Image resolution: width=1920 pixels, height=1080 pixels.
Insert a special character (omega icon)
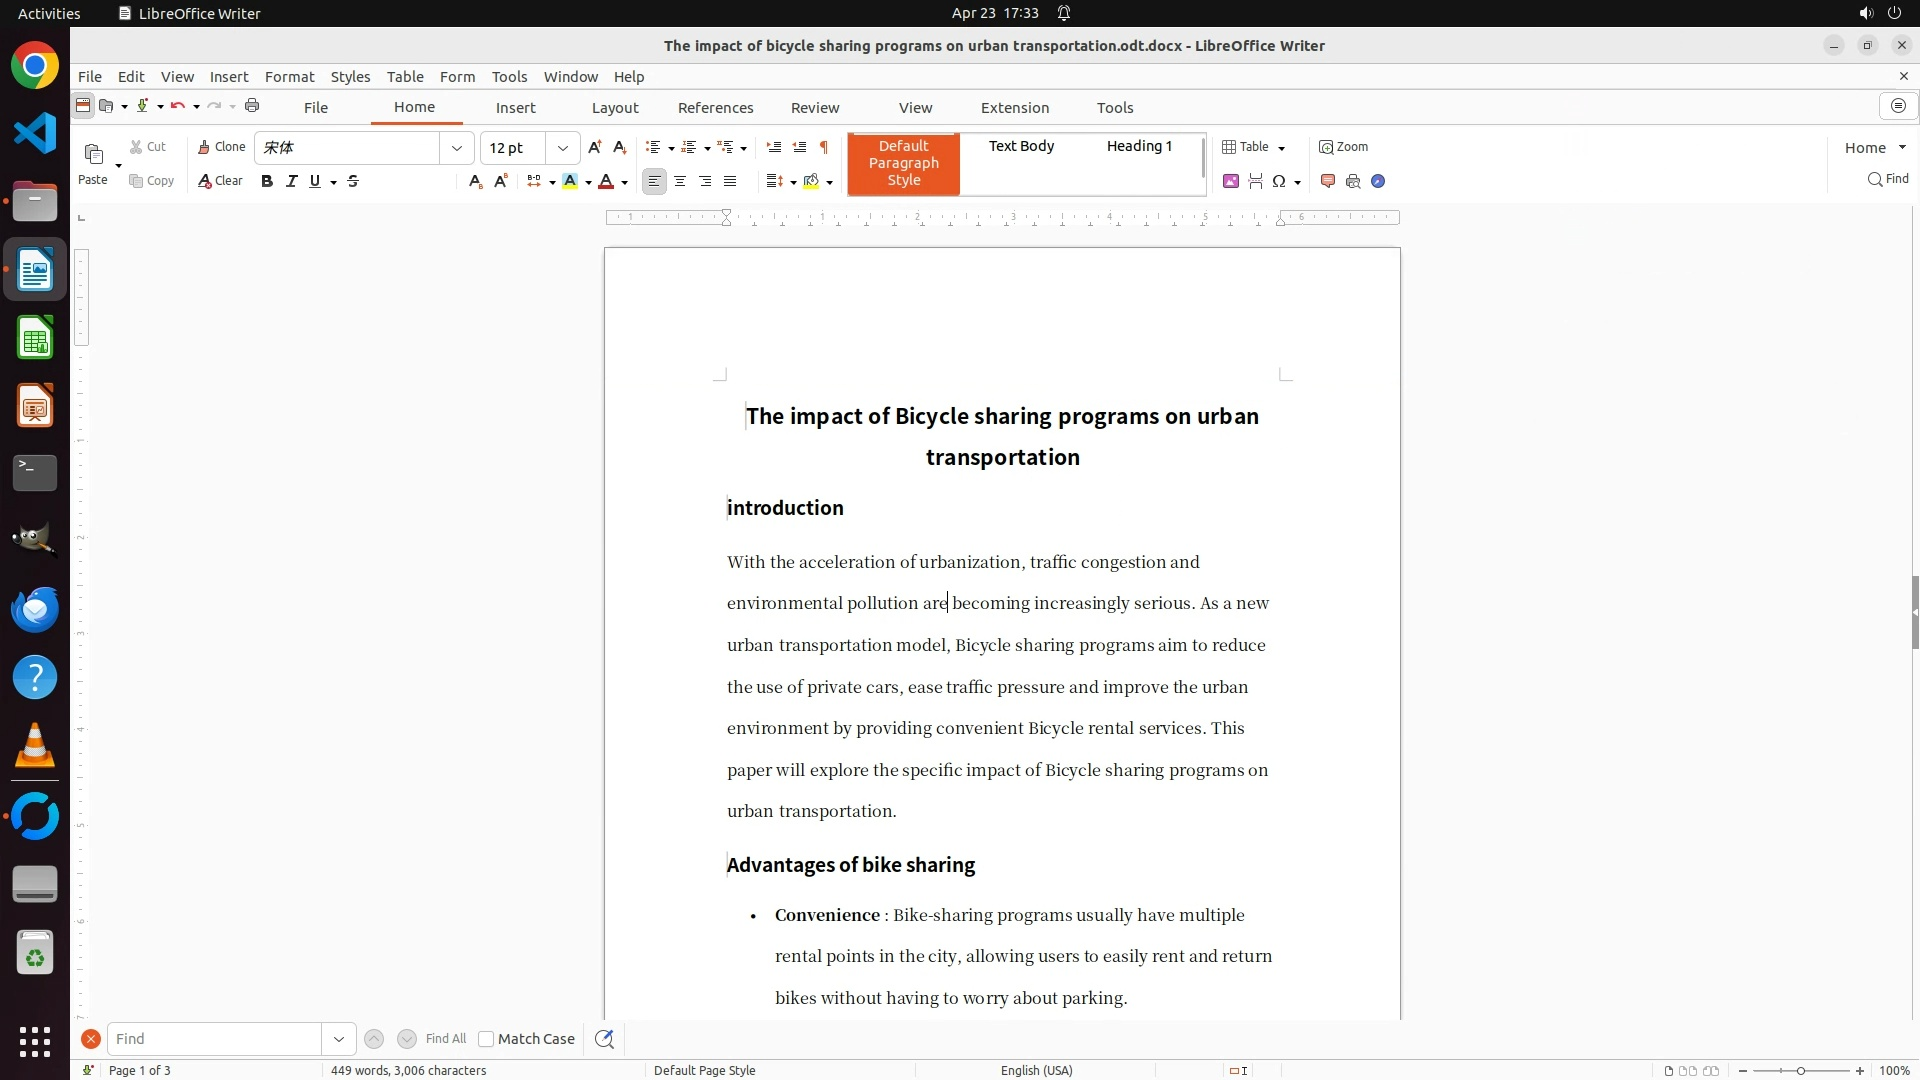[x=1278, y=181]
